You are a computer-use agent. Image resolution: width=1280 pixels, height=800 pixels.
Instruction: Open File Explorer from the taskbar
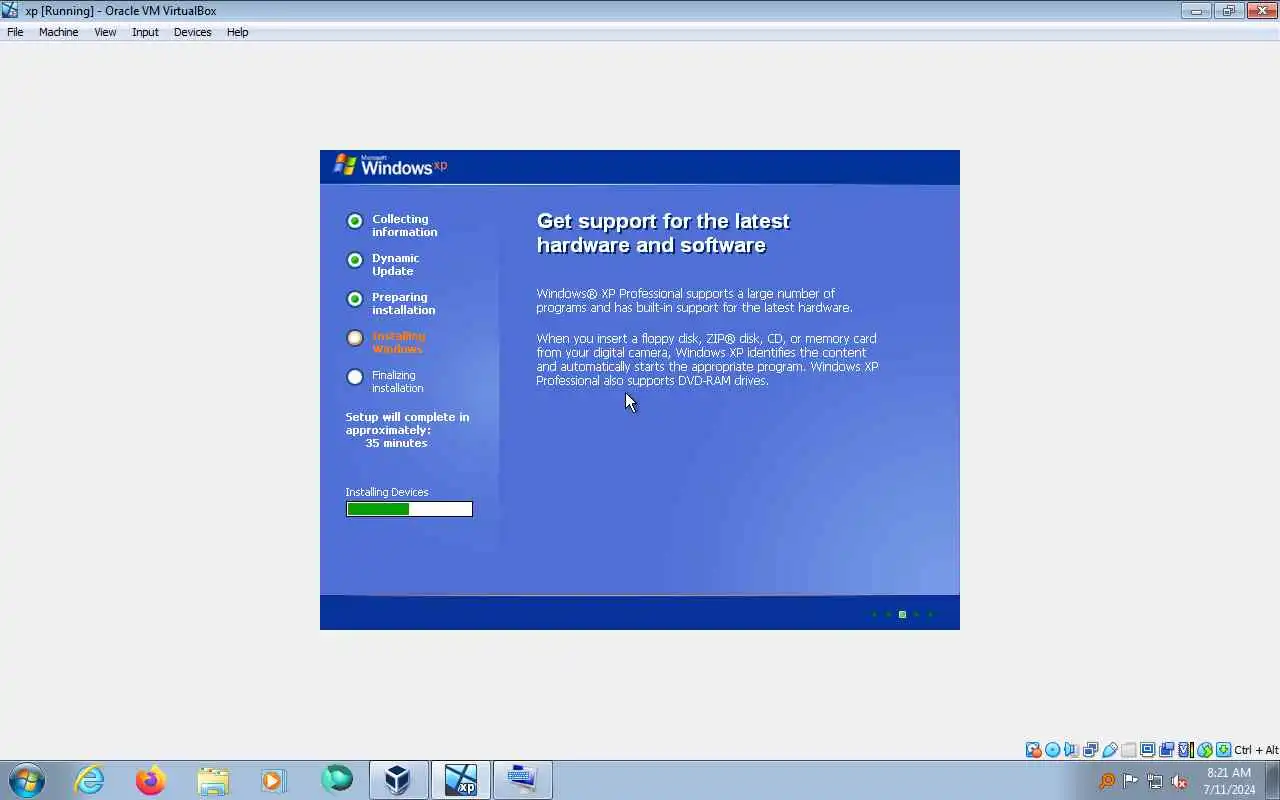213,780
